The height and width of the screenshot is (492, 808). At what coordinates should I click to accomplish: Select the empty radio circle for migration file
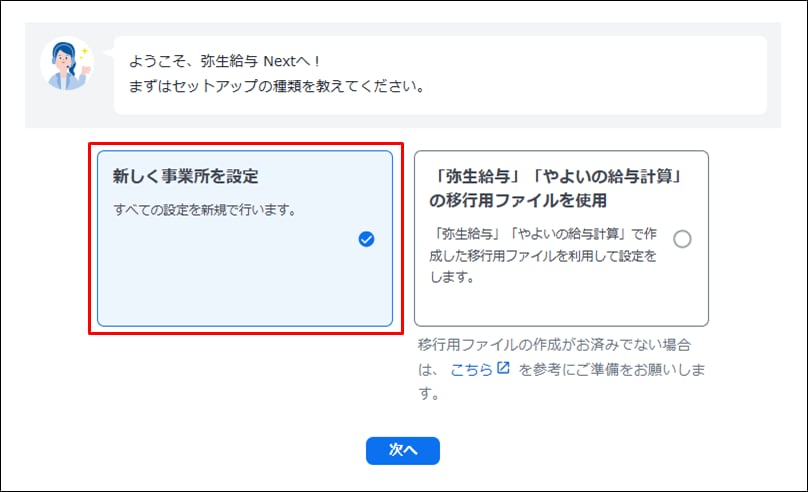click(682, 239)
